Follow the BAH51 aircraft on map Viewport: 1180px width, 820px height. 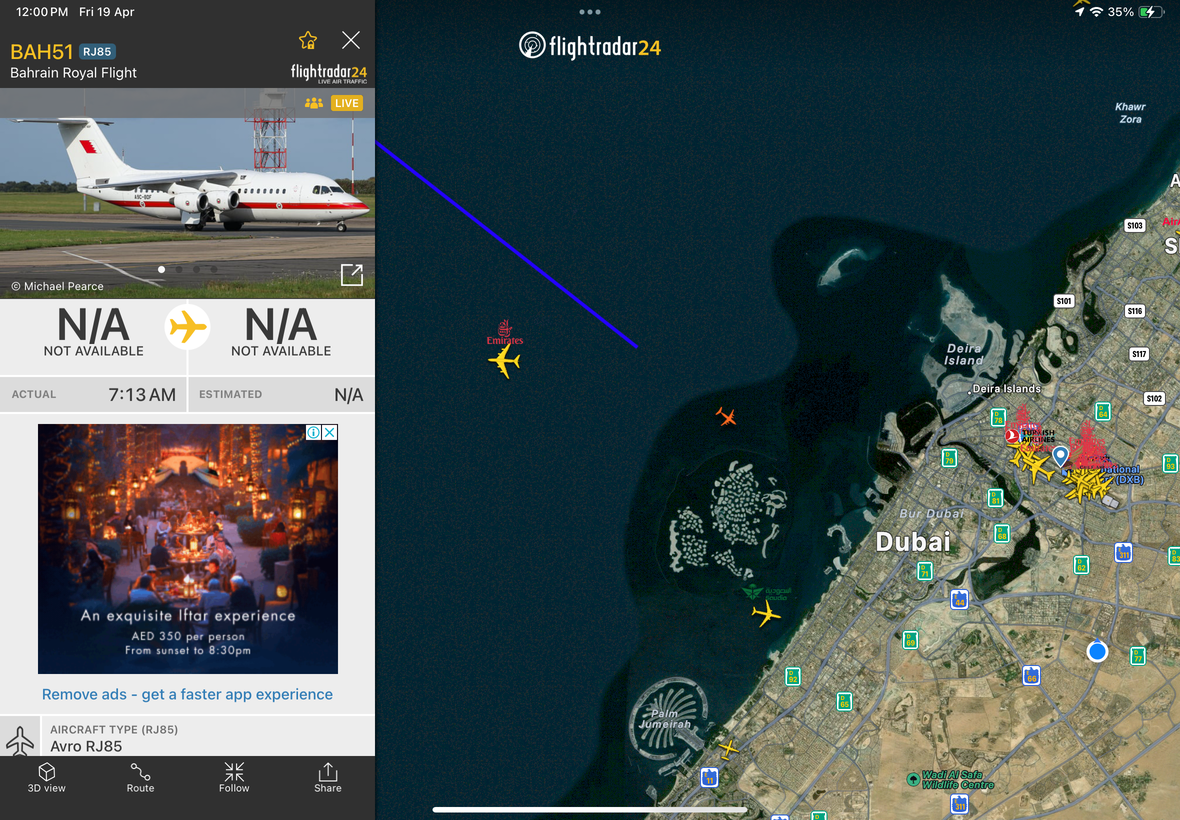click(234, 778)
